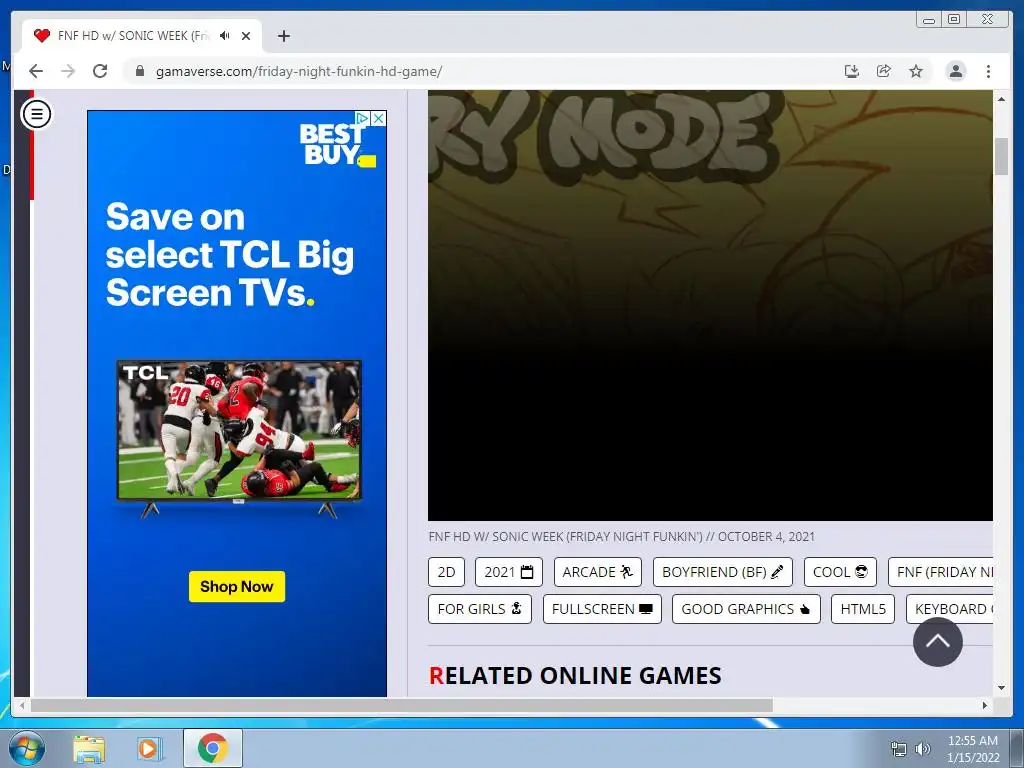The image size is (1024, 768).
Task: Click the Best Buy logo in the ad
Action: pyautogui.click(x=336, y=145)
